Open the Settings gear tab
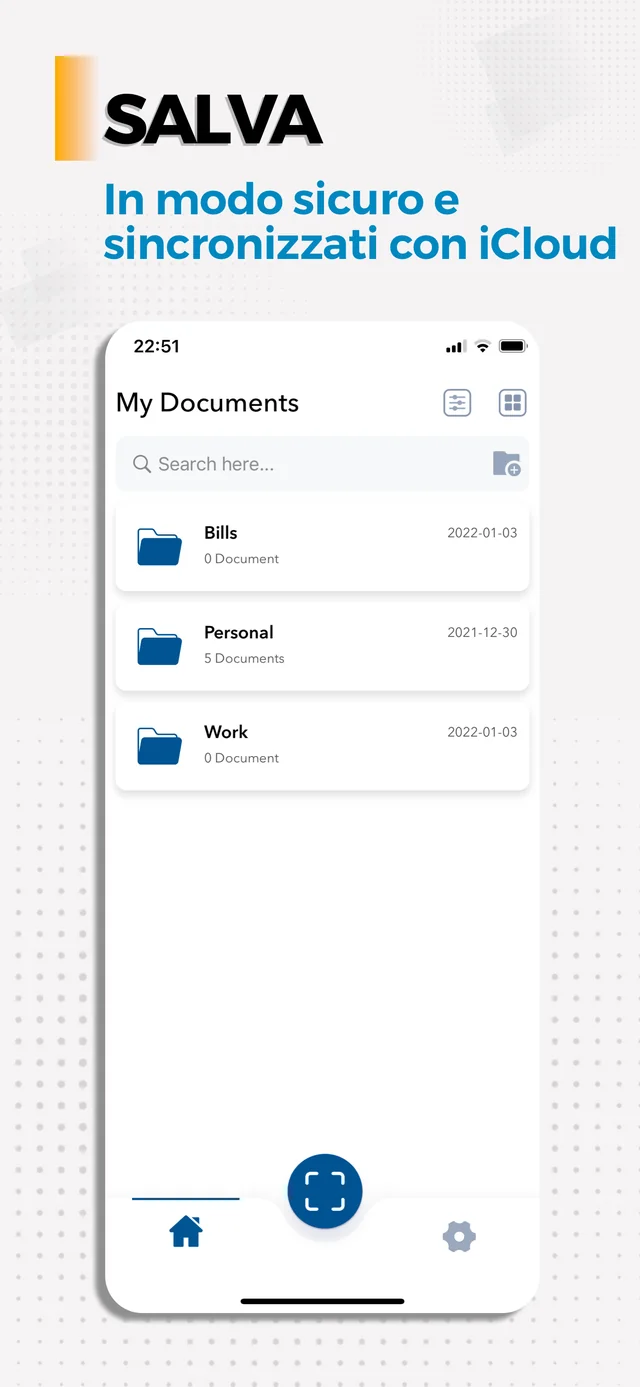The image size is (640, 1387). (x=459, y=1237)
